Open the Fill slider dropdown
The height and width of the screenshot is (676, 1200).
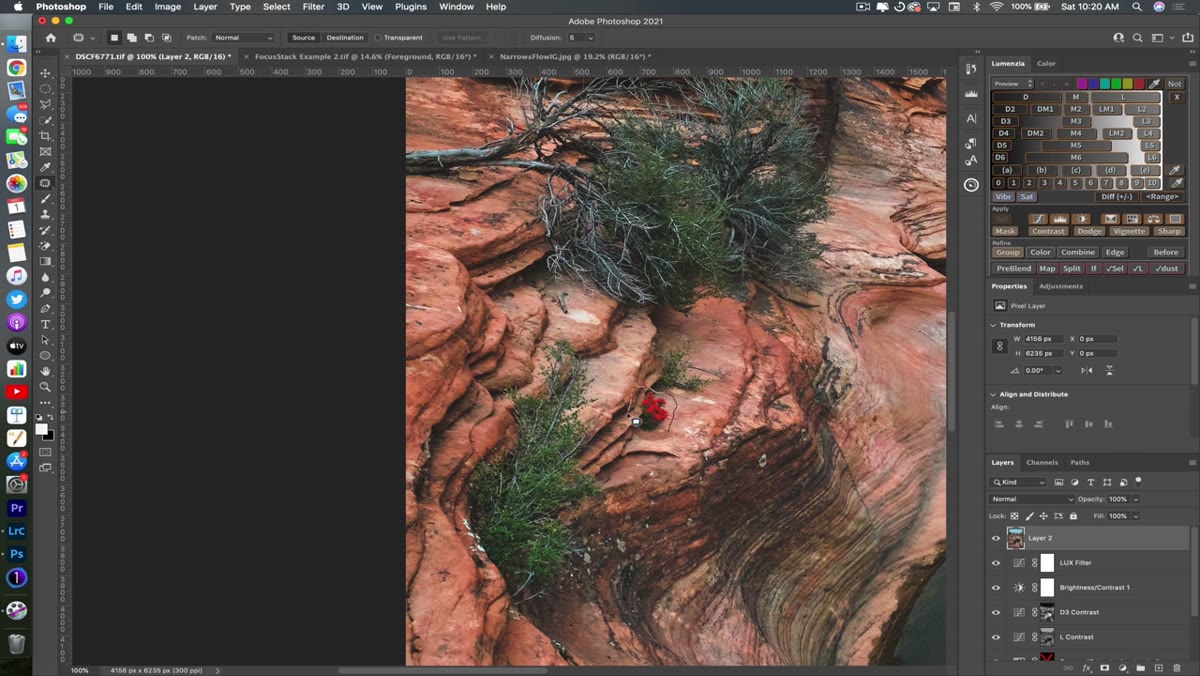[x=1136, y=516]
